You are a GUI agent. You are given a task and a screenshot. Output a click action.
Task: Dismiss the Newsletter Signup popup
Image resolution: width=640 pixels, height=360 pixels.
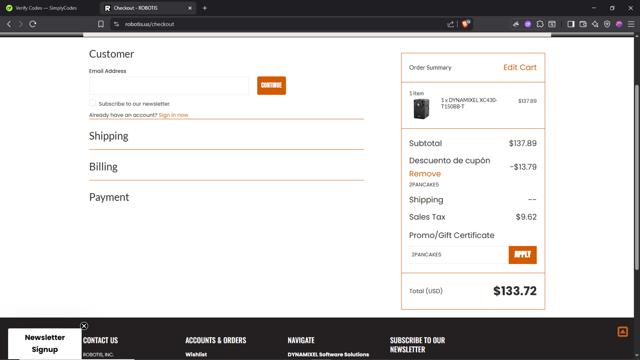[84, 326]
